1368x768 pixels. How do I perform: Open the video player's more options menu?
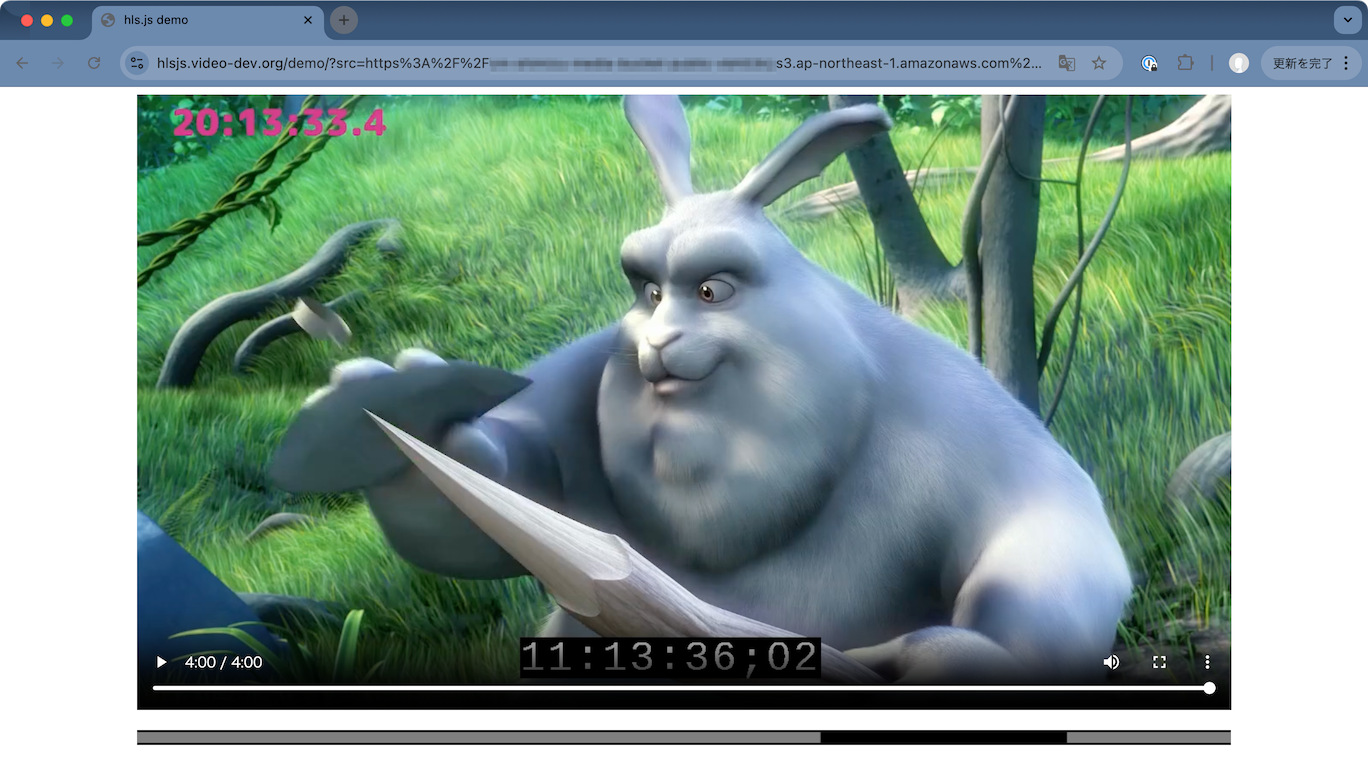[1207, 662]
